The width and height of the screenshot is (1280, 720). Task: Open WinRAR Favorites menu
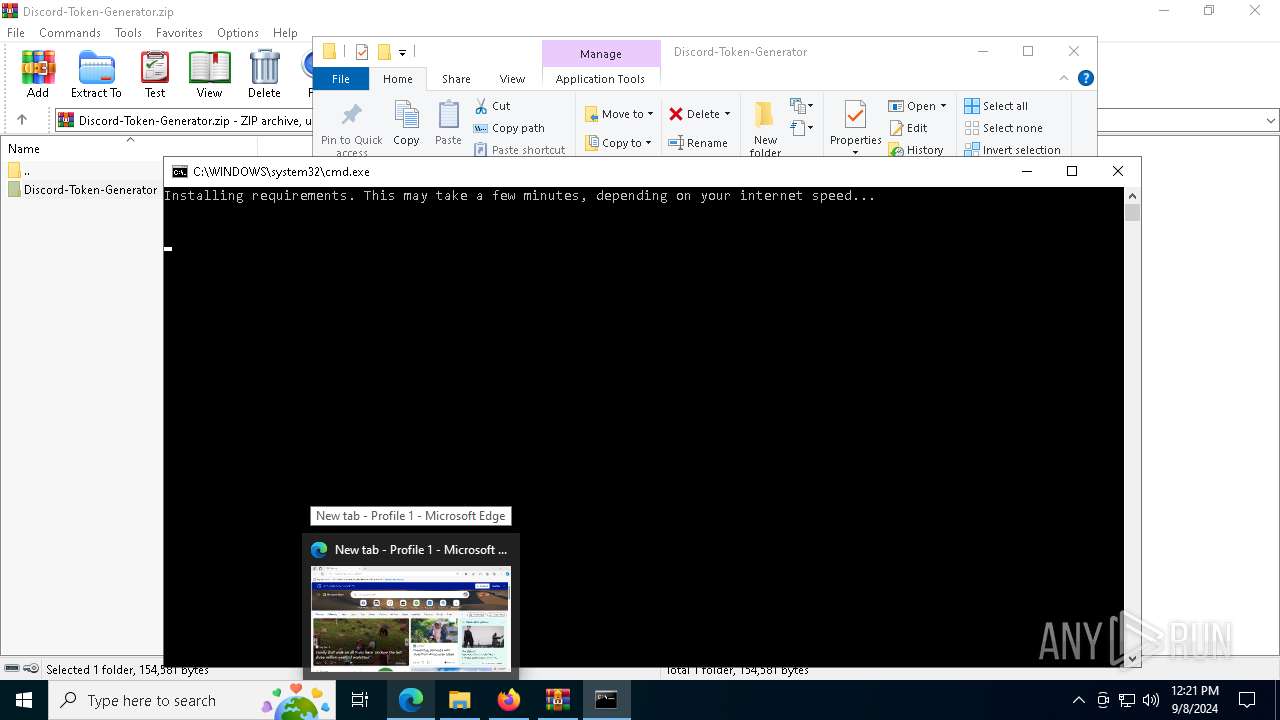click(x=179, y=33)
